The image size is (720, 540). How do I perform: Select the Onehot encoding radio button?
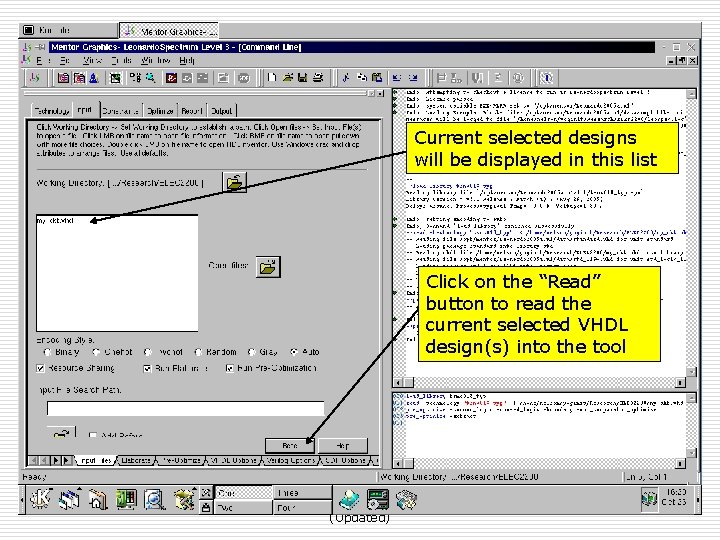[x=96, y=352]
